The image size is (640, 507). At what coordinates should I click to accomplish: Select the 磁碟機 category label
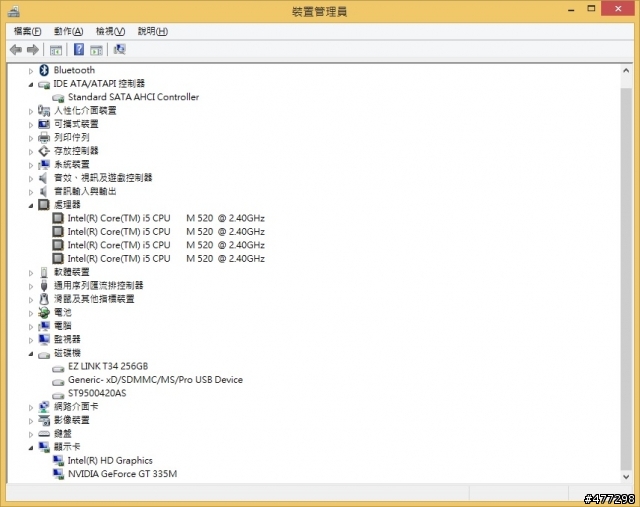[x=67, y=353]
